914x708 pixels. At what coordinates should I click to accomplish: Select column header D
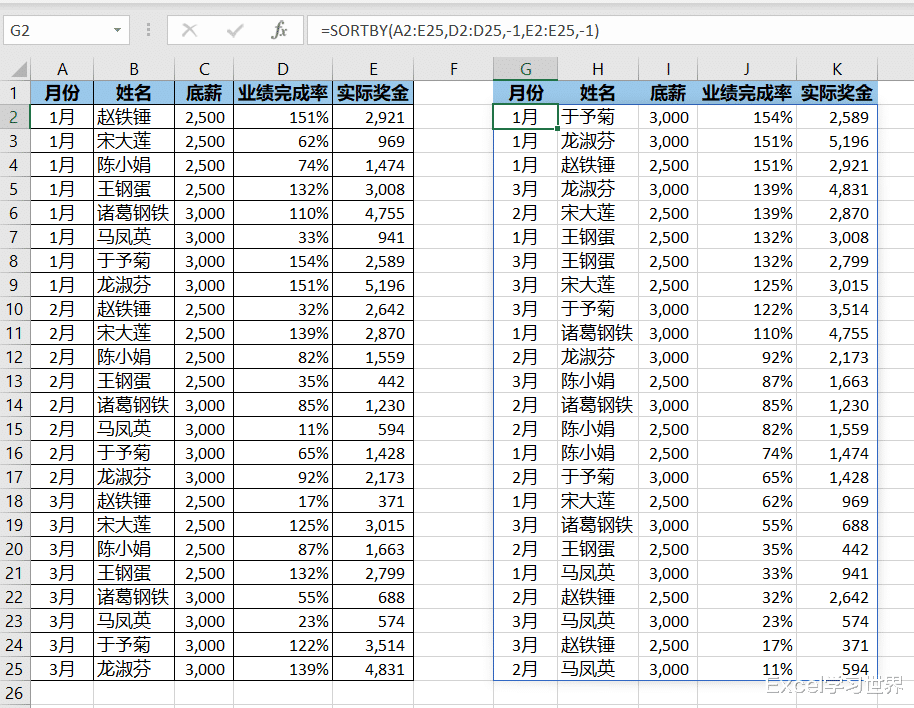(282, 69)
